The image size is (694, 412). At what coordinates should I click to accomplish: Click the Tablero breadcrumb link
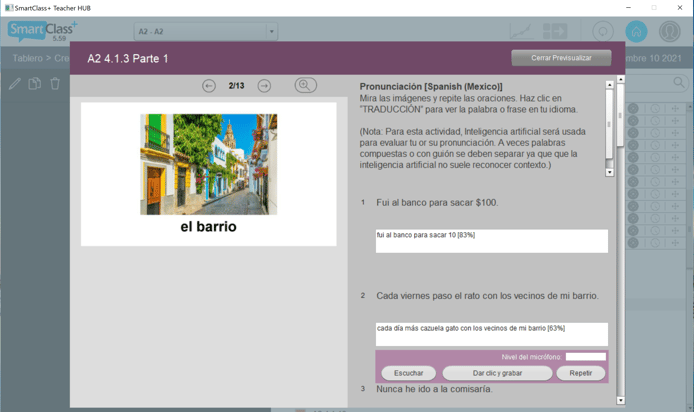27,58
